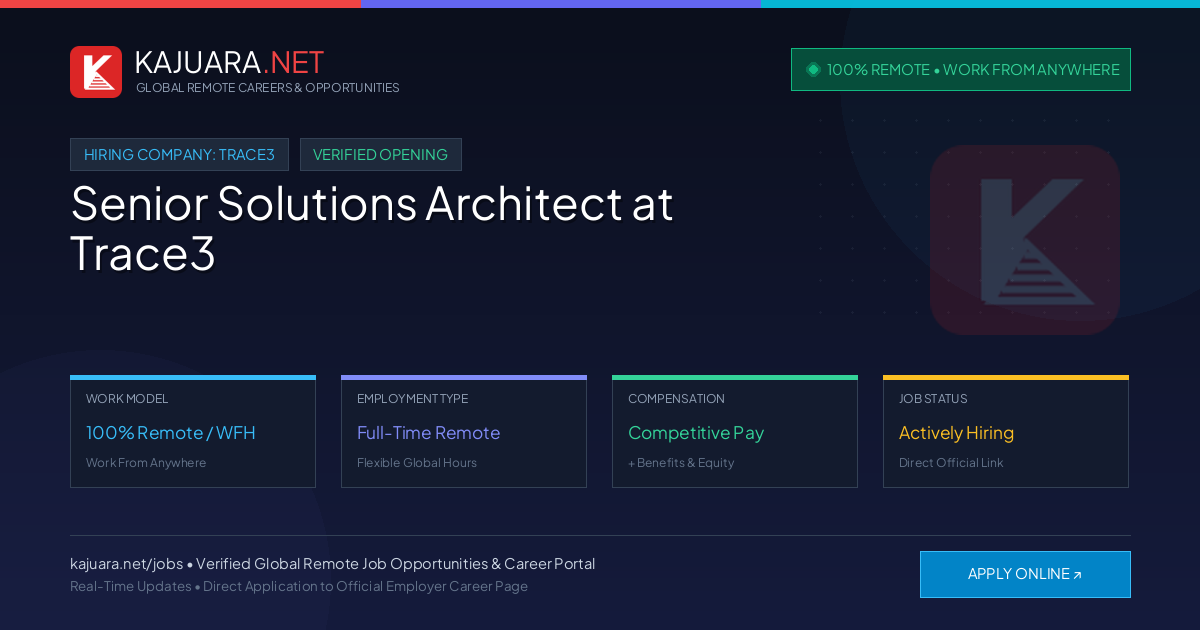Click the Verified Opening tag
Viewport: 1200px width, 630px height.
pyautogui.click(x=381, y=155)
